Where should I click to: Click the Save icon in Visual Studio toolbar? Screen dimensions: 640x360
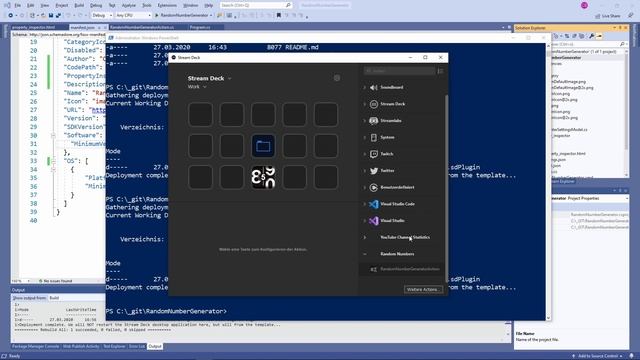[51, 16]
